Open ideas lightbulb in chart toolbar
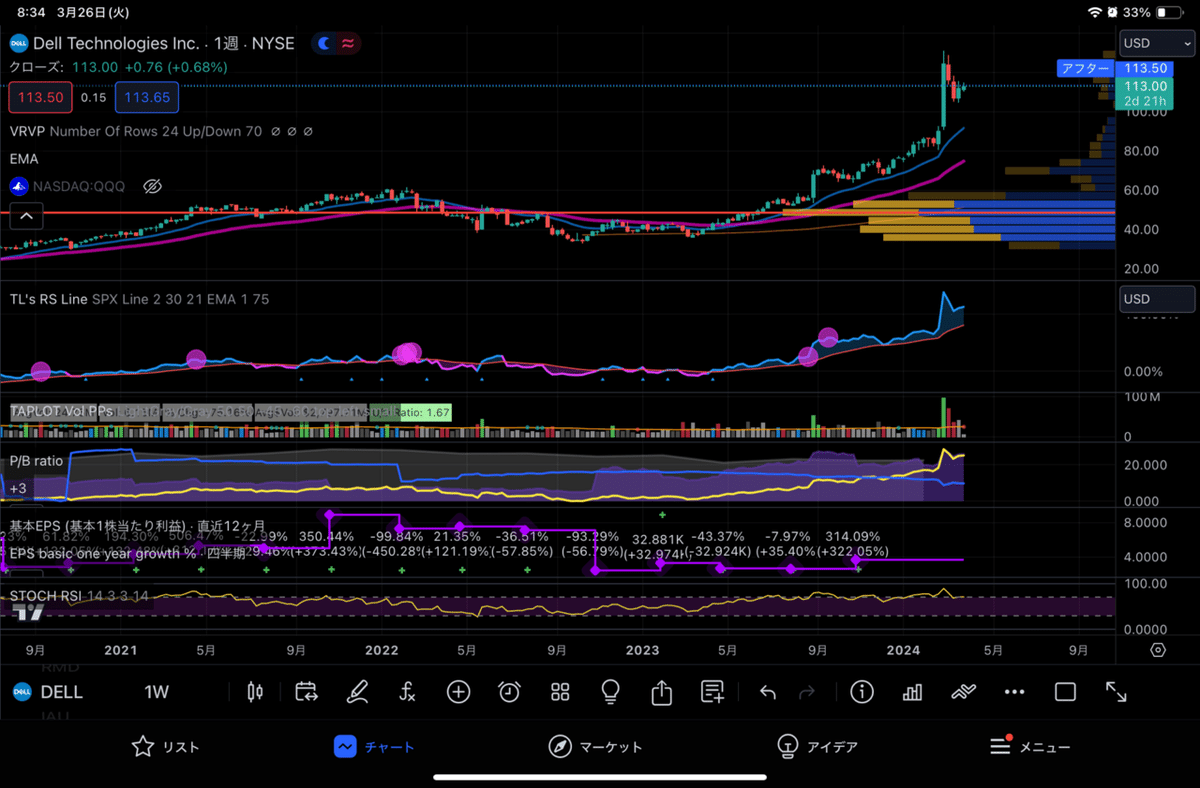This screenshot has width=1200, height=788. 610,692
